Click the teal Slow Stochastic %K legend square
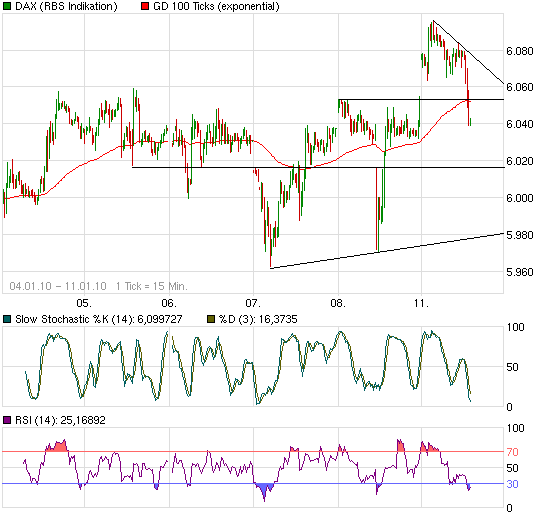545x516 pixels. (x=7, y=319)
